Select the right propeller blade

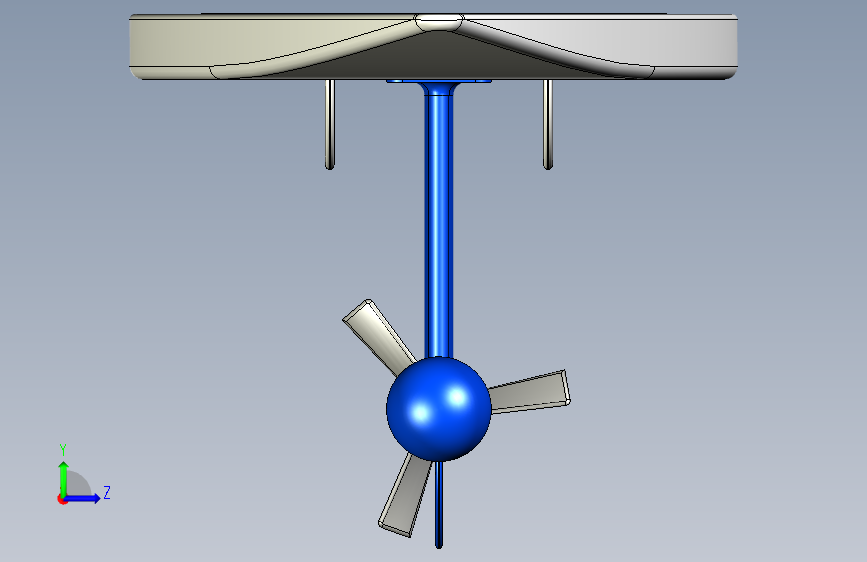coord(529,393)
